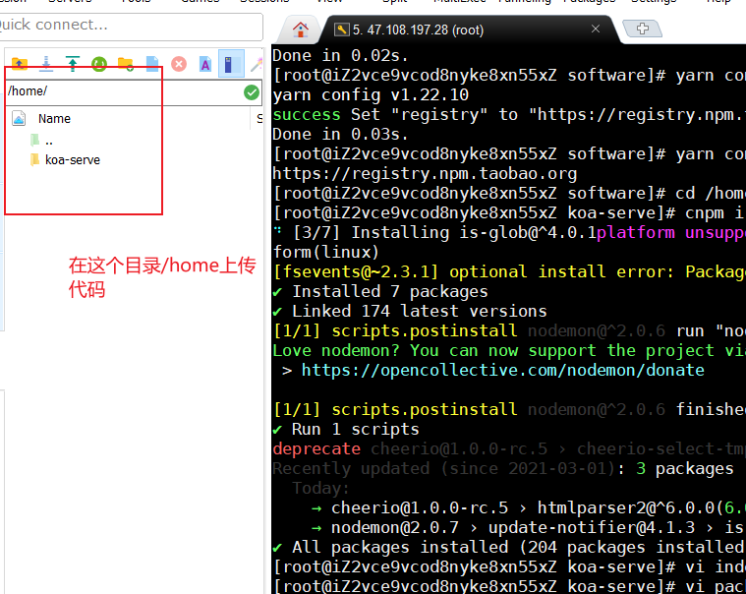The height and width of the screenshot is (594, 746).
Task: Click the upload to current folder icon
Action: pyautogui.click(x=73, y=64)
